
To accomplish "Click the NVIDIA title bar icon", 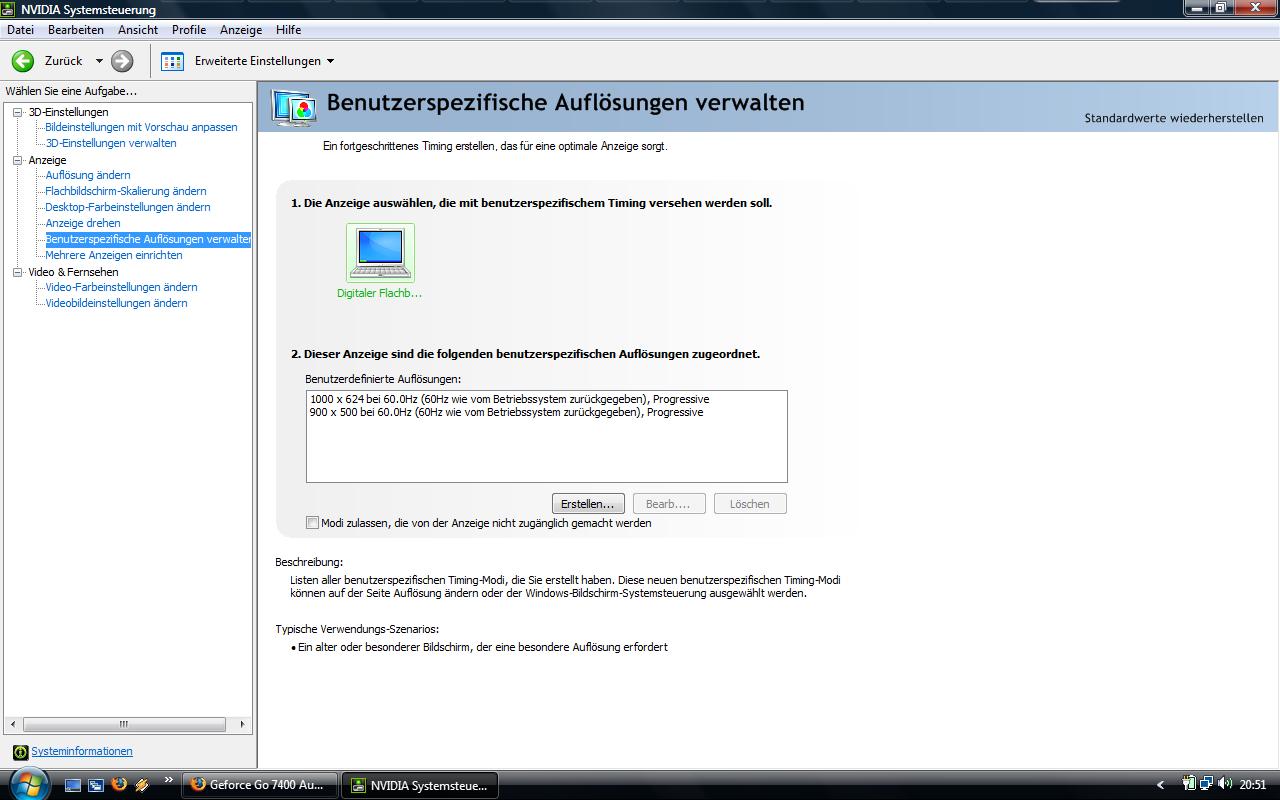I will [x=9, y=9].
